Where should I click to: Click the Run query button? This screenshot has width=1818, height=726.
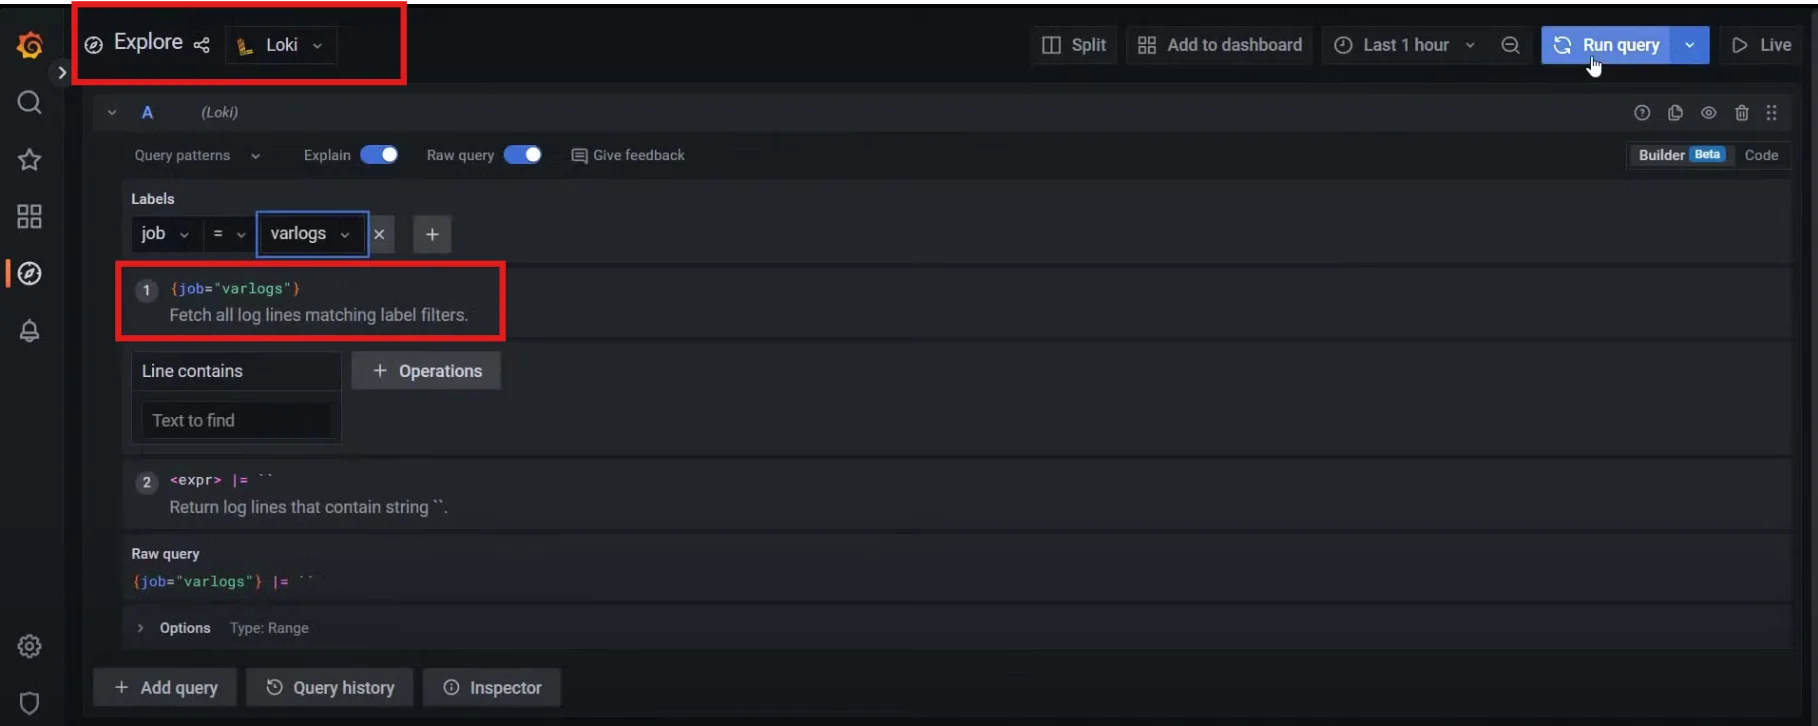click(1606, 45)
